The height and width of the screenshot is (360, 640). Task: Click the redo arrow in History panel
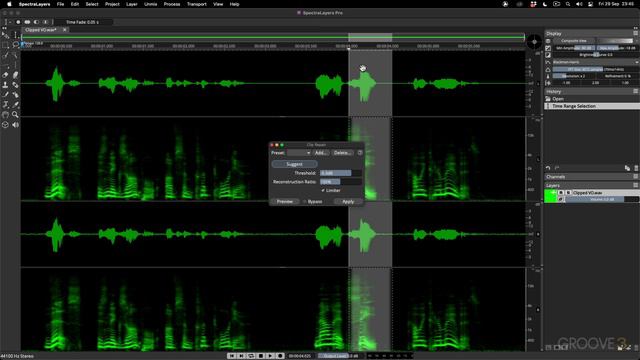coord(557,168)
